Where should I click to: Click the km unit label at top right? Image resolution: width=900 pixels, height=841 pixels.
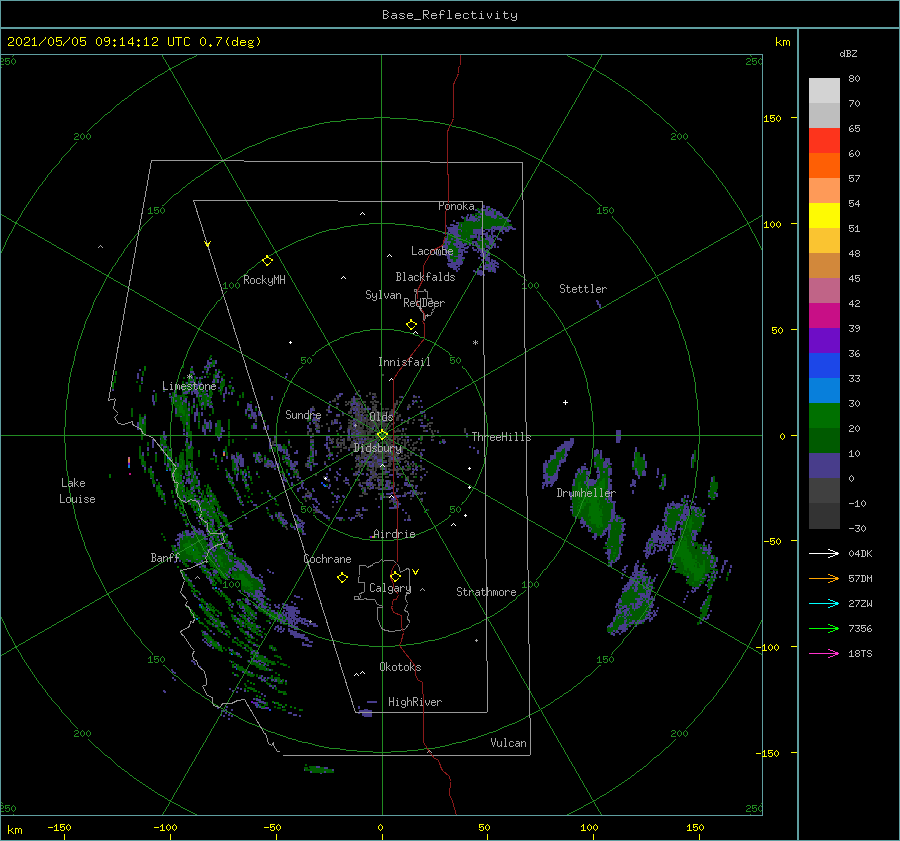tap(782, 42)
